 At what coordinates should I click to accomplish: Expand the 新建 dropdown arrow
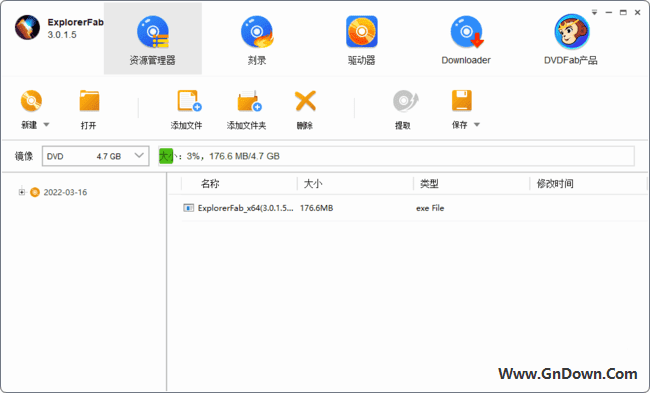click(x=46, y=124)
